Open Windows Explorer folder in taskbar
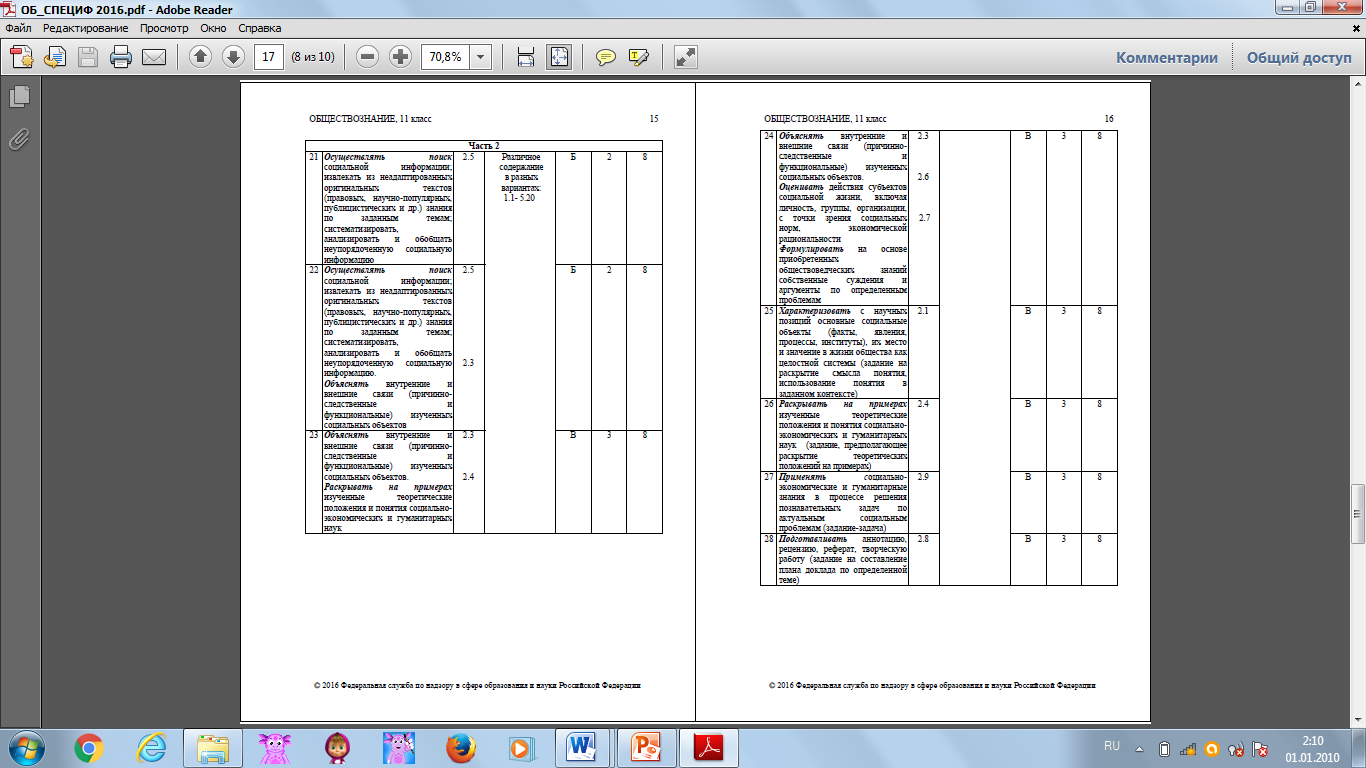The image size is (1366, 768). [213, 747]
